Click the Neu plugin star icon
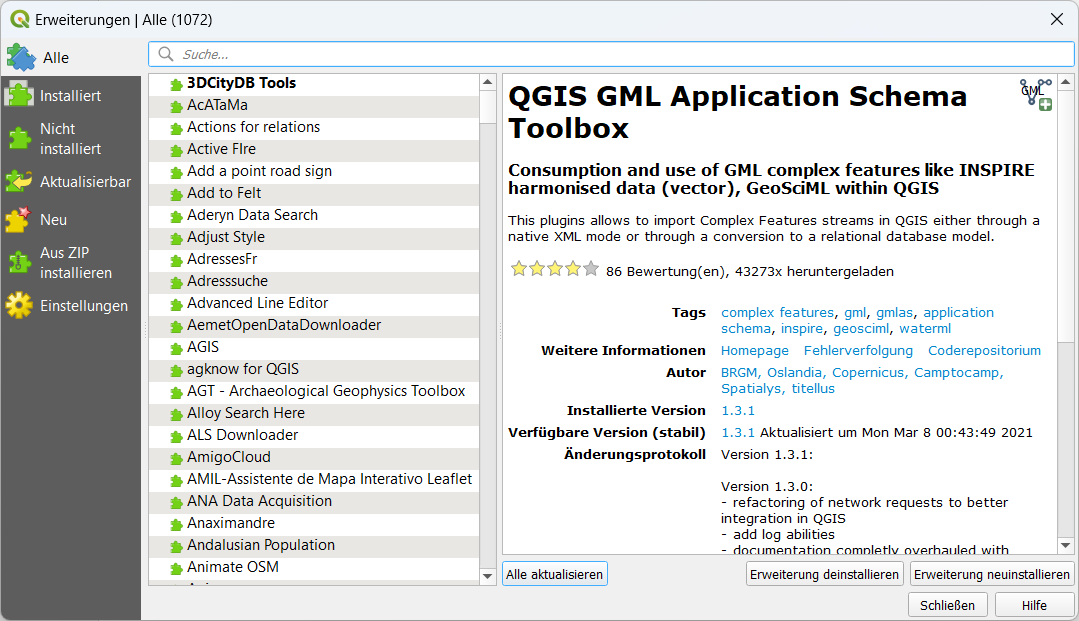 [20, 219]
